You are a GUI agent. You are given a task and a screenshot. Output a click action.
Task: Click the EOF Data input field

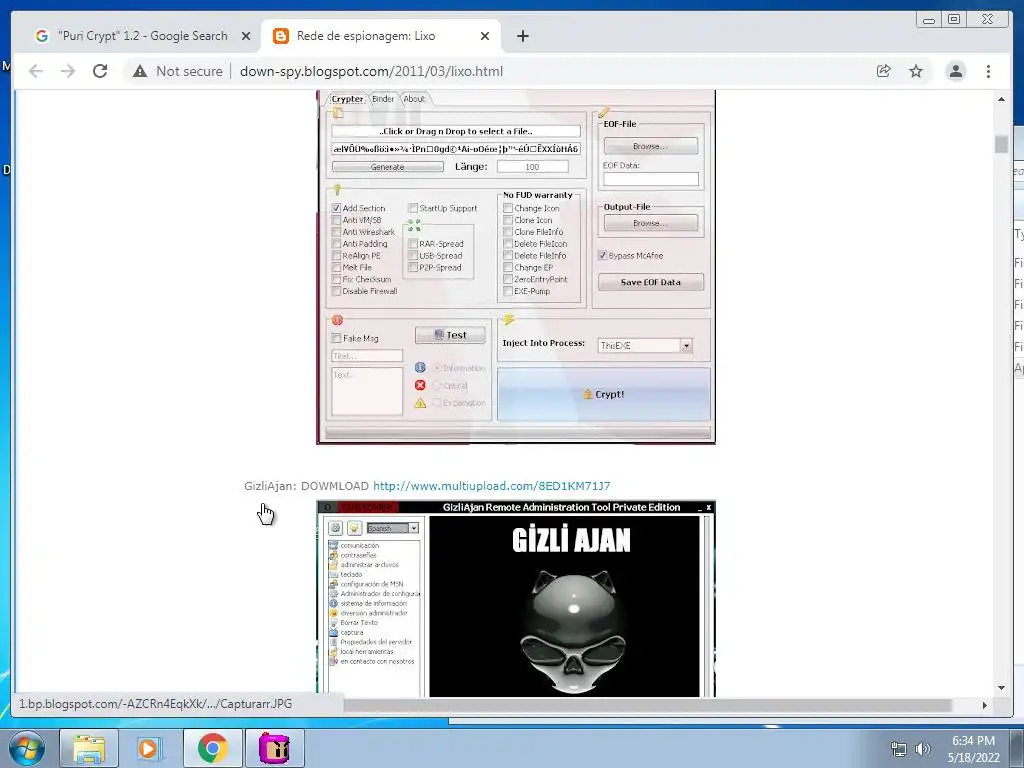tap(650, 179)
